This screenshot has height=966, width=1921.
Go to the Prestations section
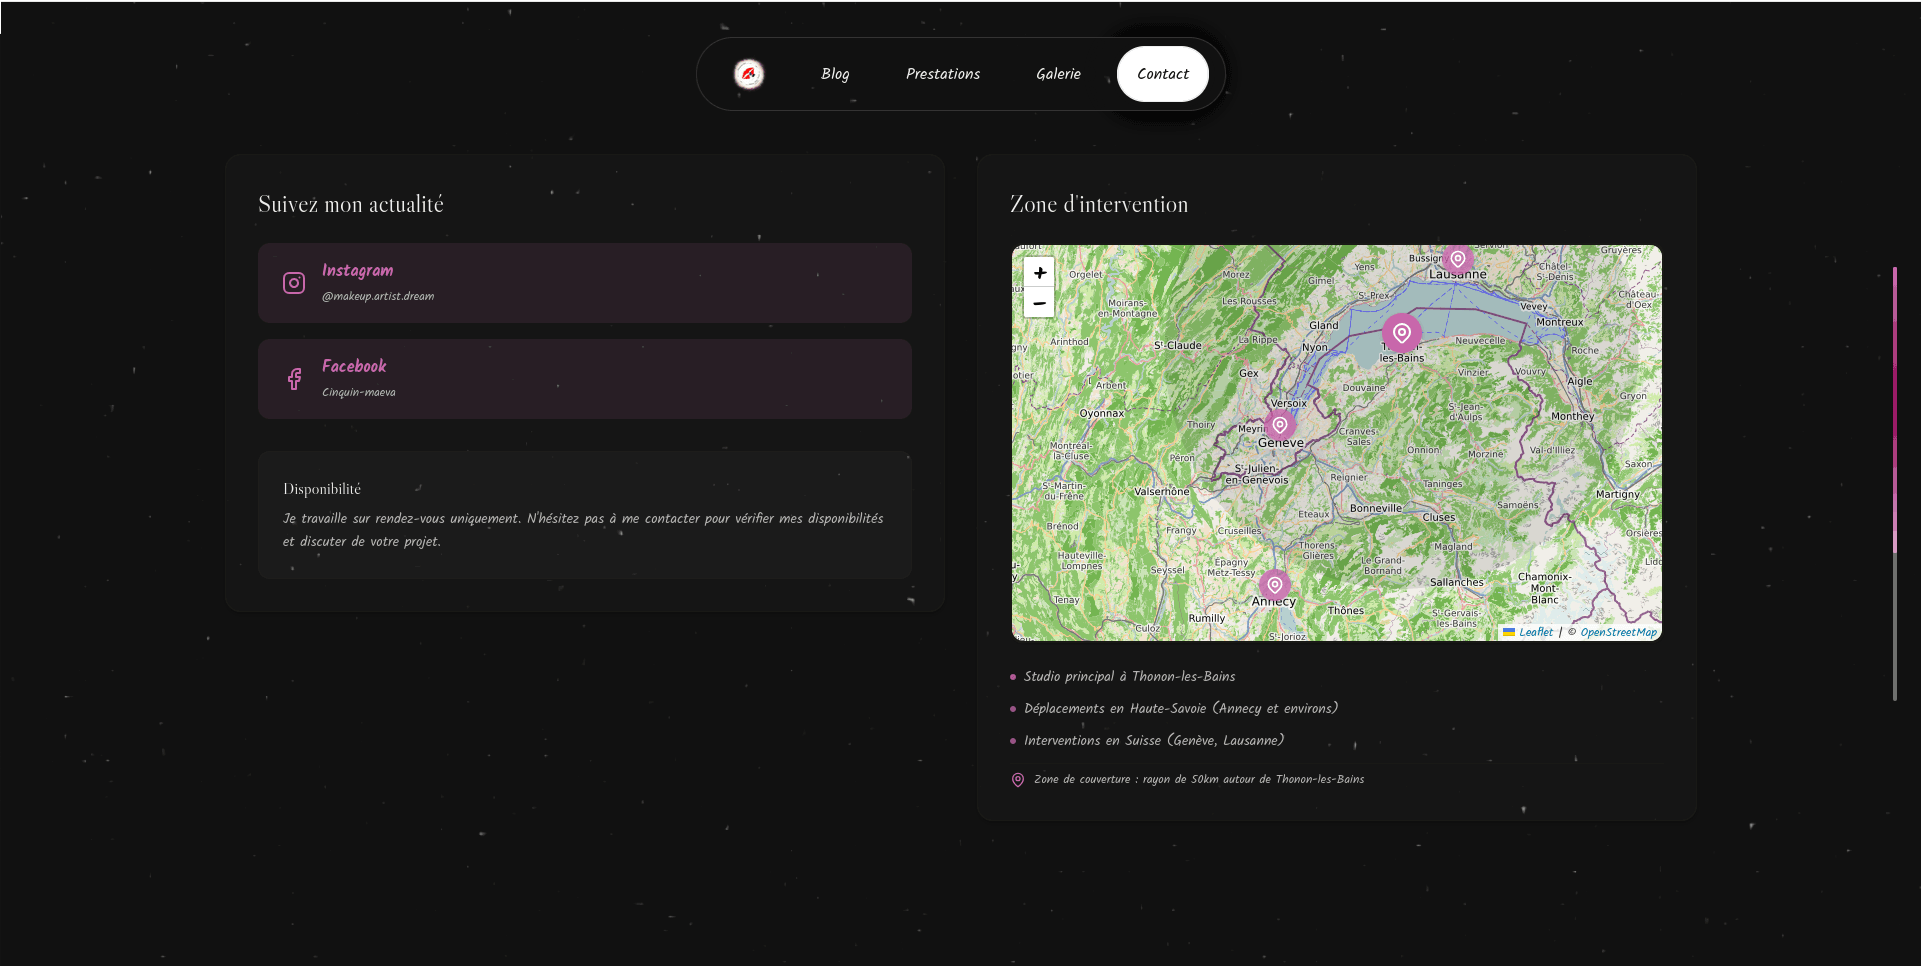click(x=942, y=74)
